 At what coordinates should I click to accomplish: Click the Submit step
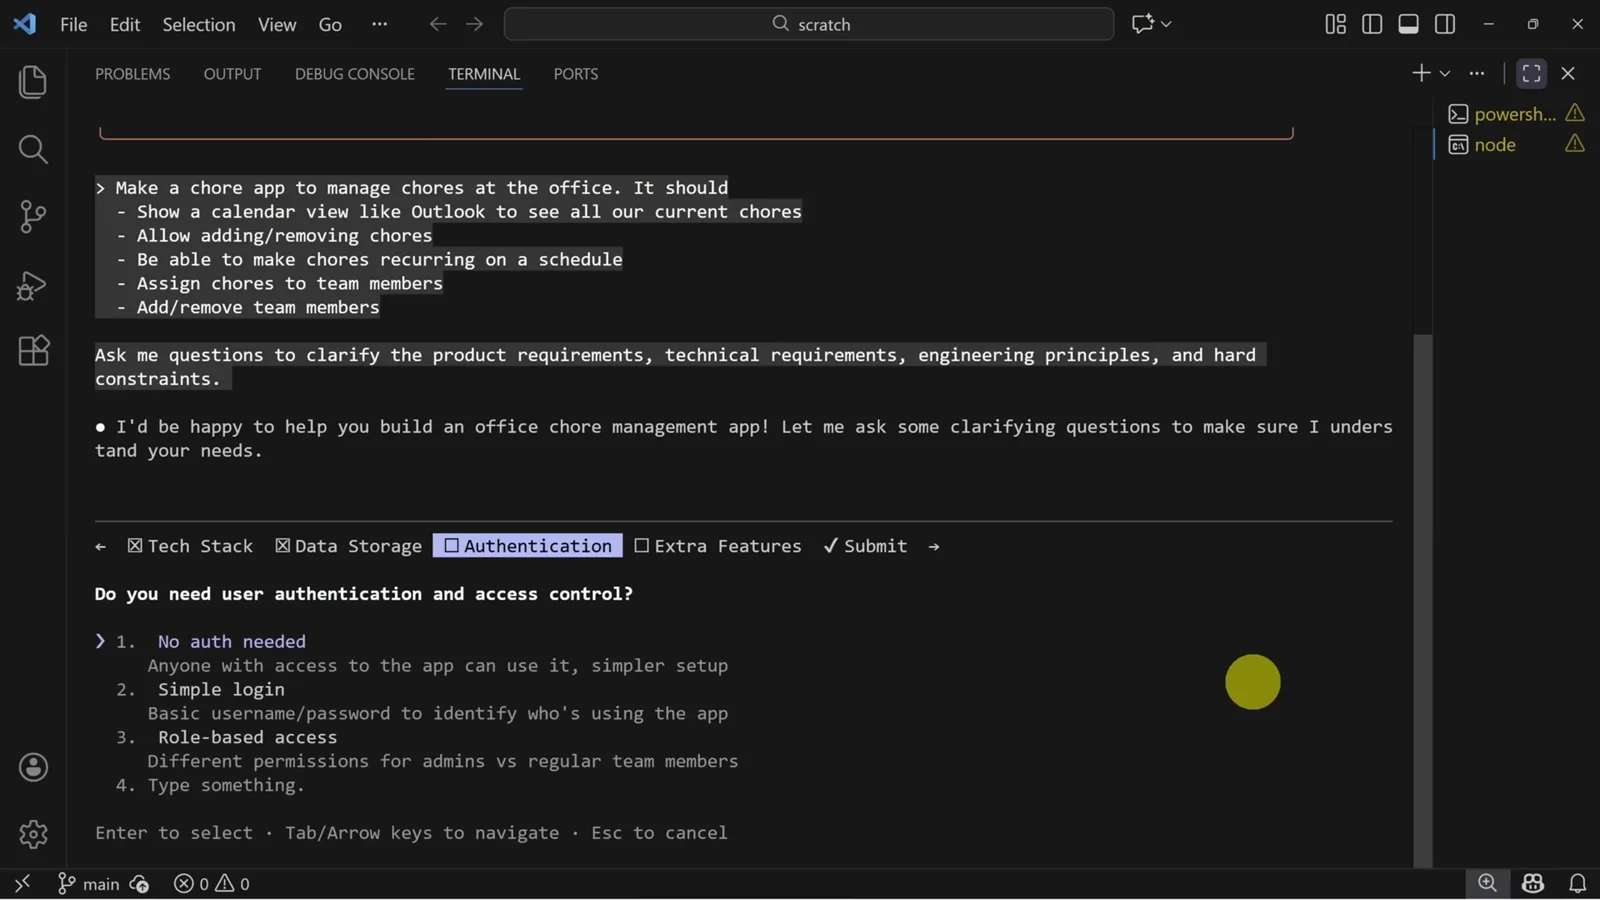(865, 546)
